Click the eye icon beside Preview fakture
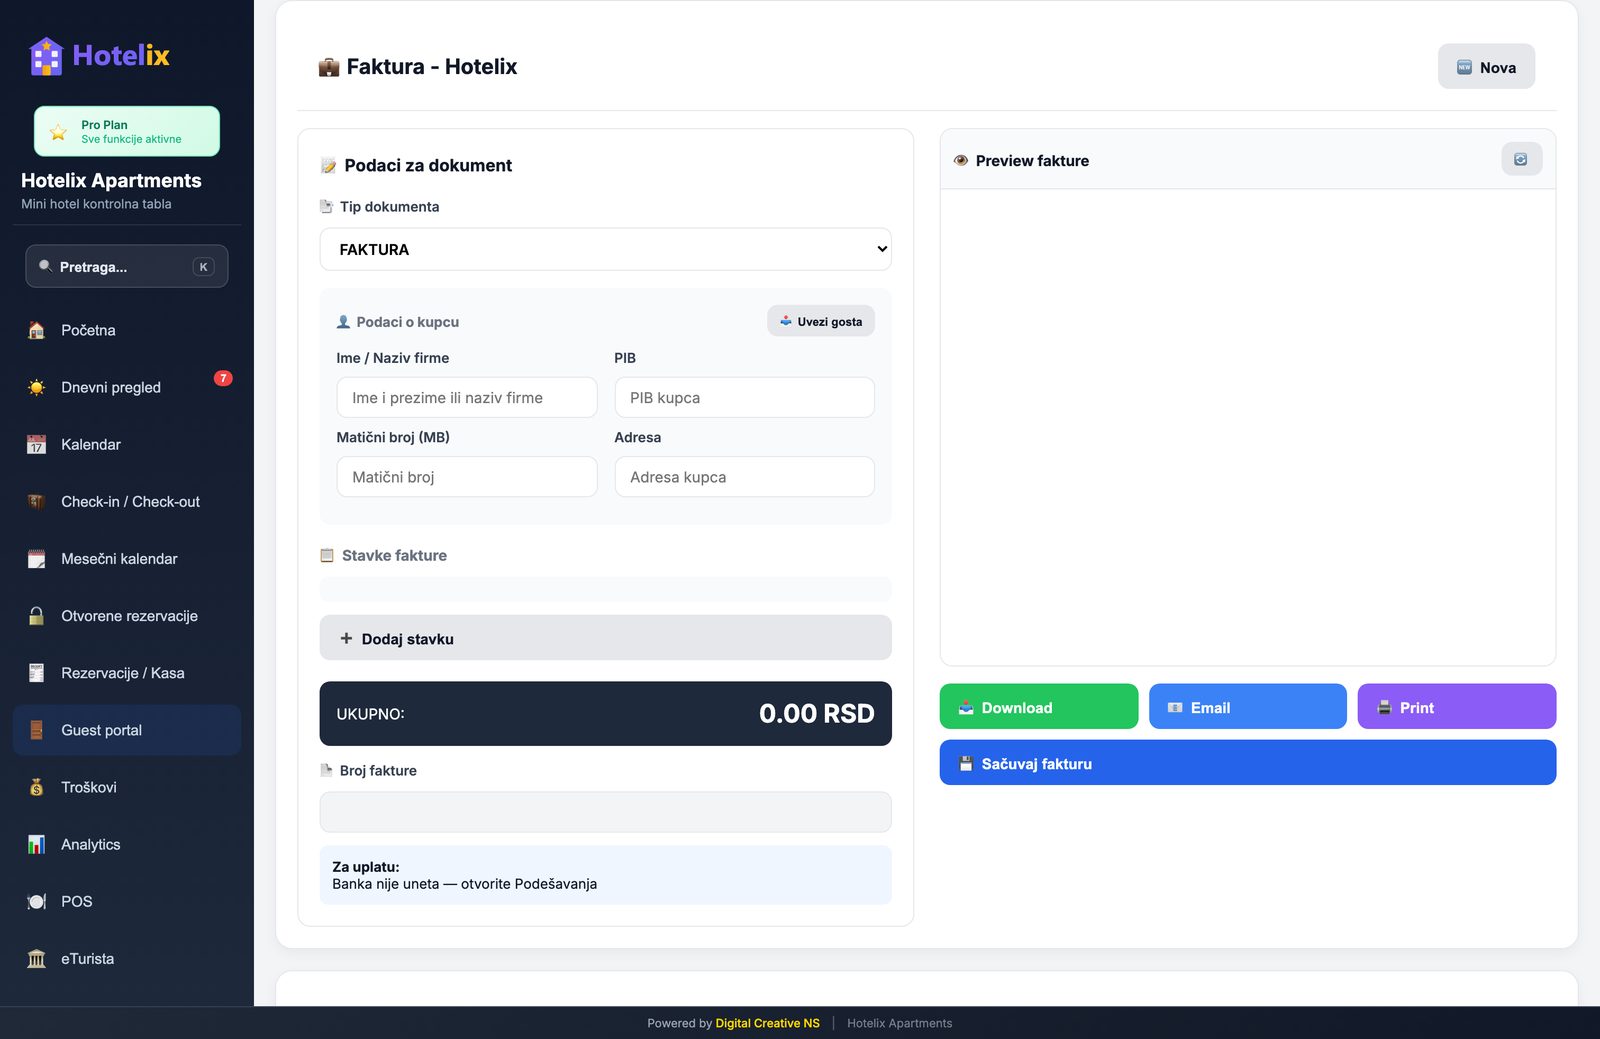 (961, 160)
